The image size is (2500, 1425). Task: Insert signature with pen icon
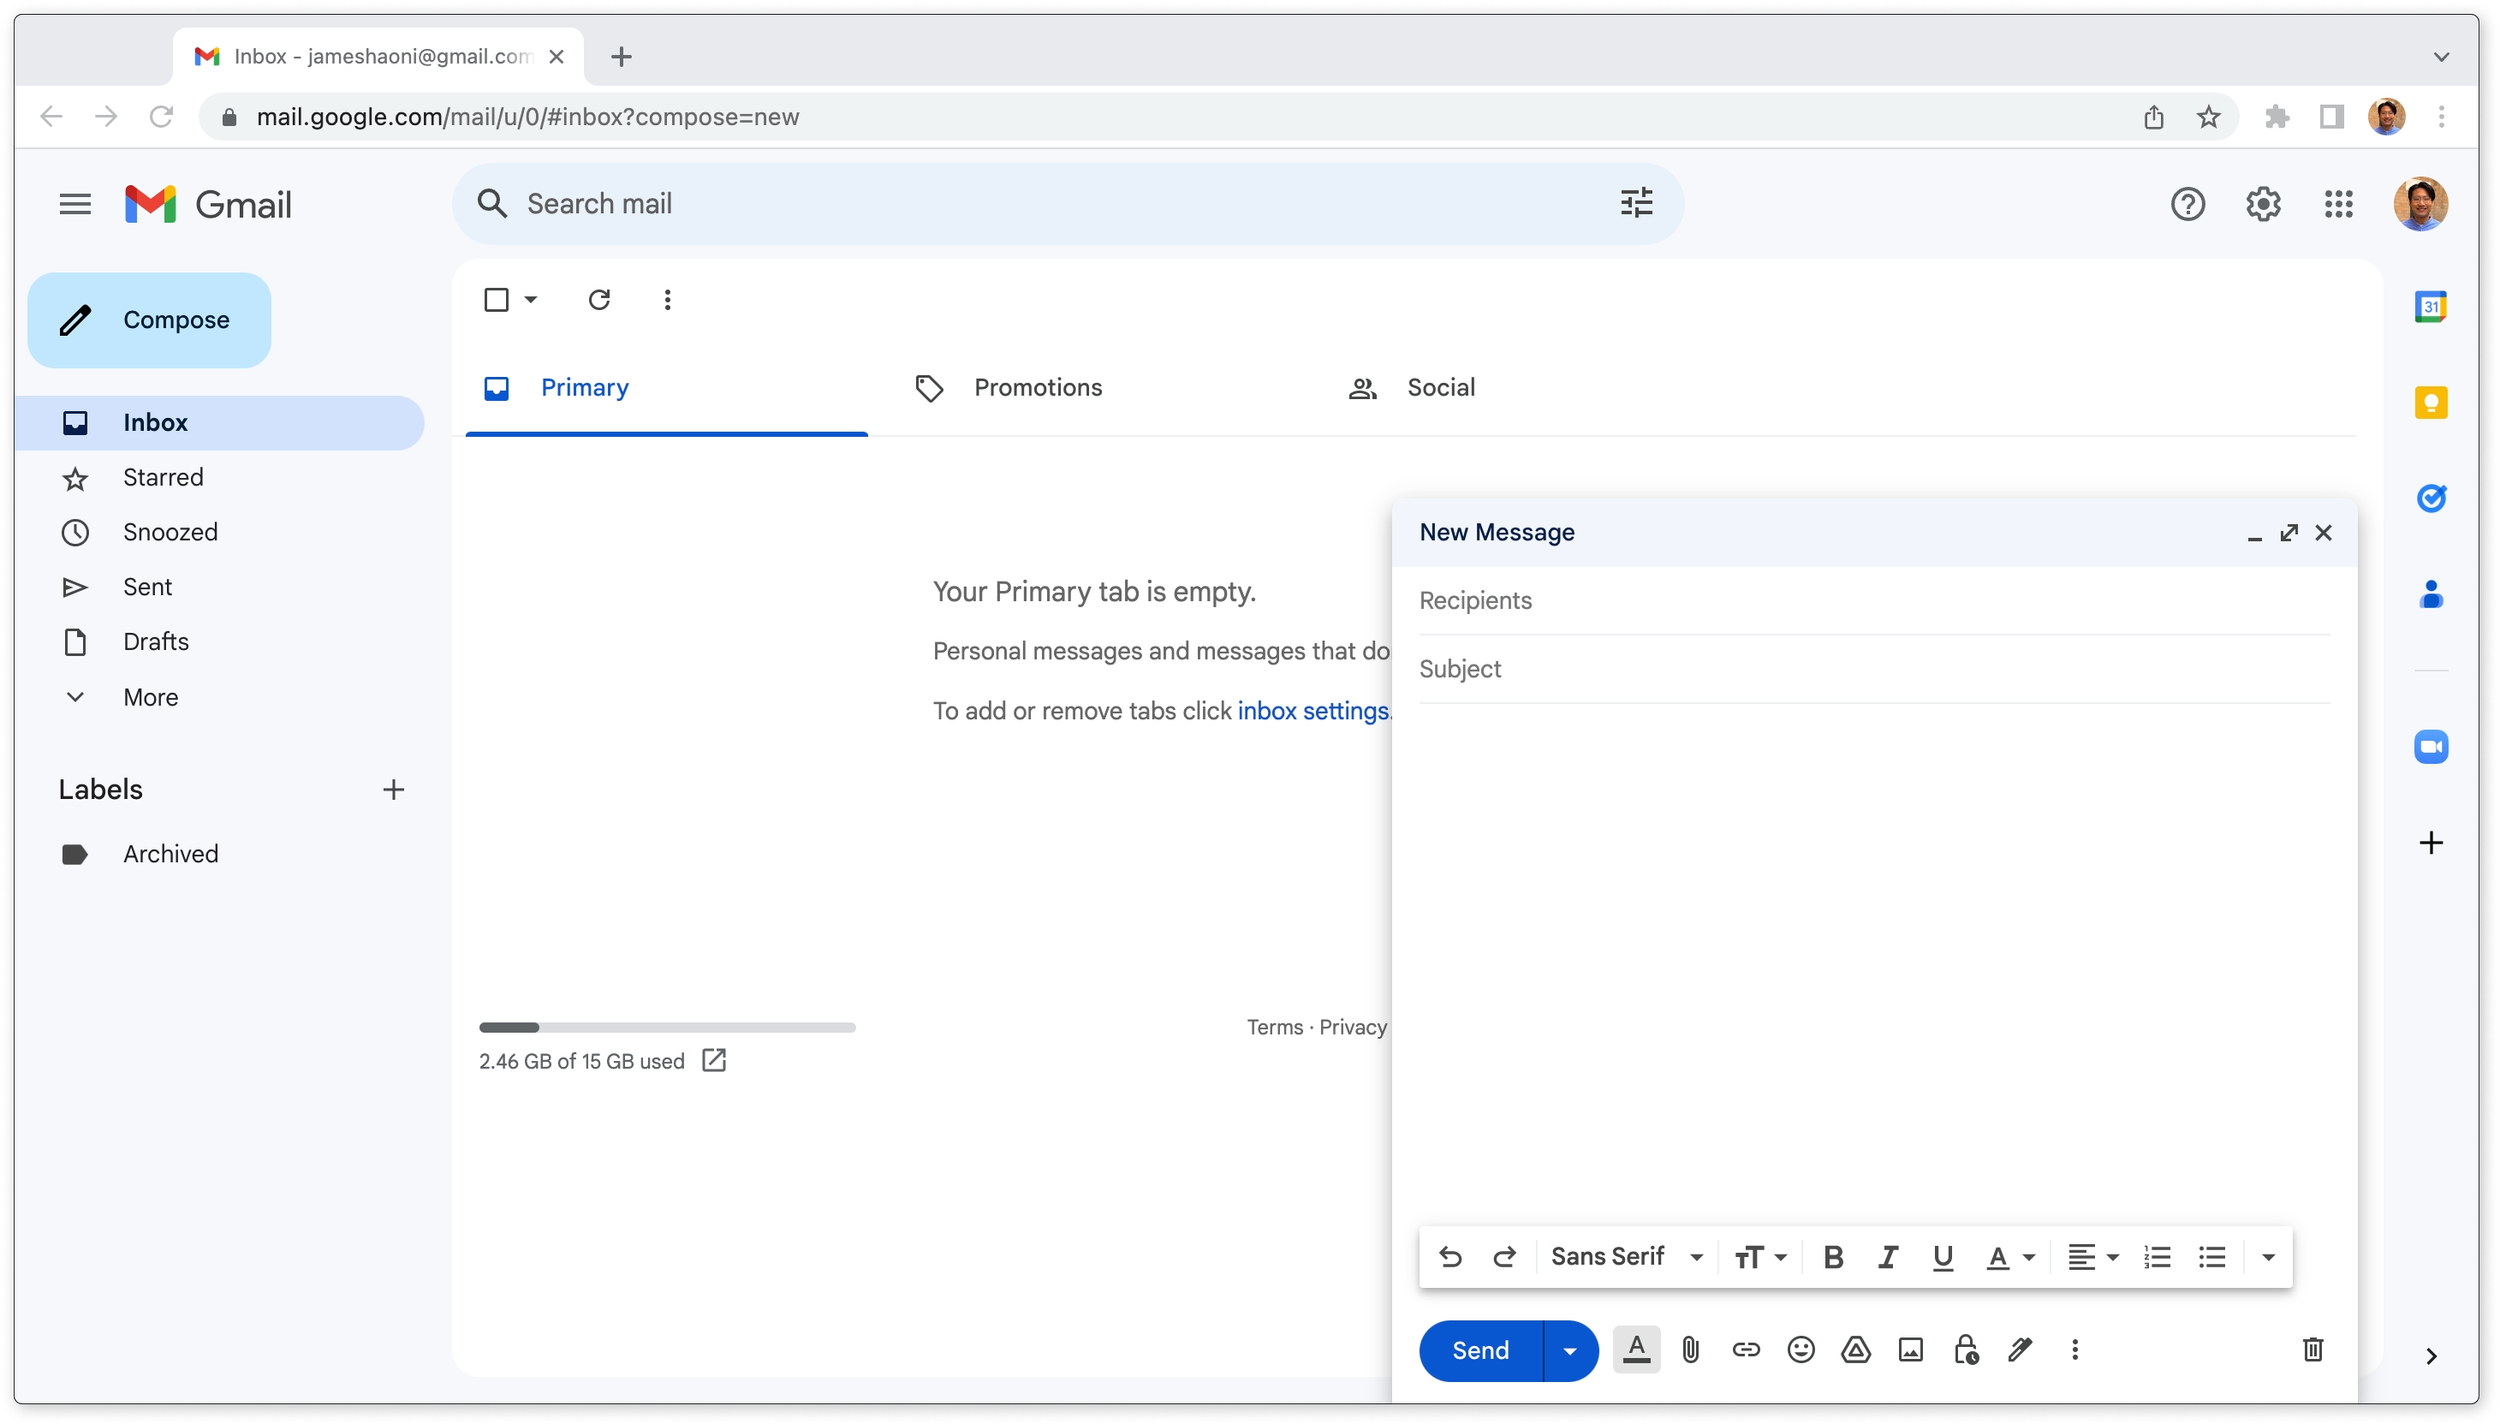coord(2020,1350)
